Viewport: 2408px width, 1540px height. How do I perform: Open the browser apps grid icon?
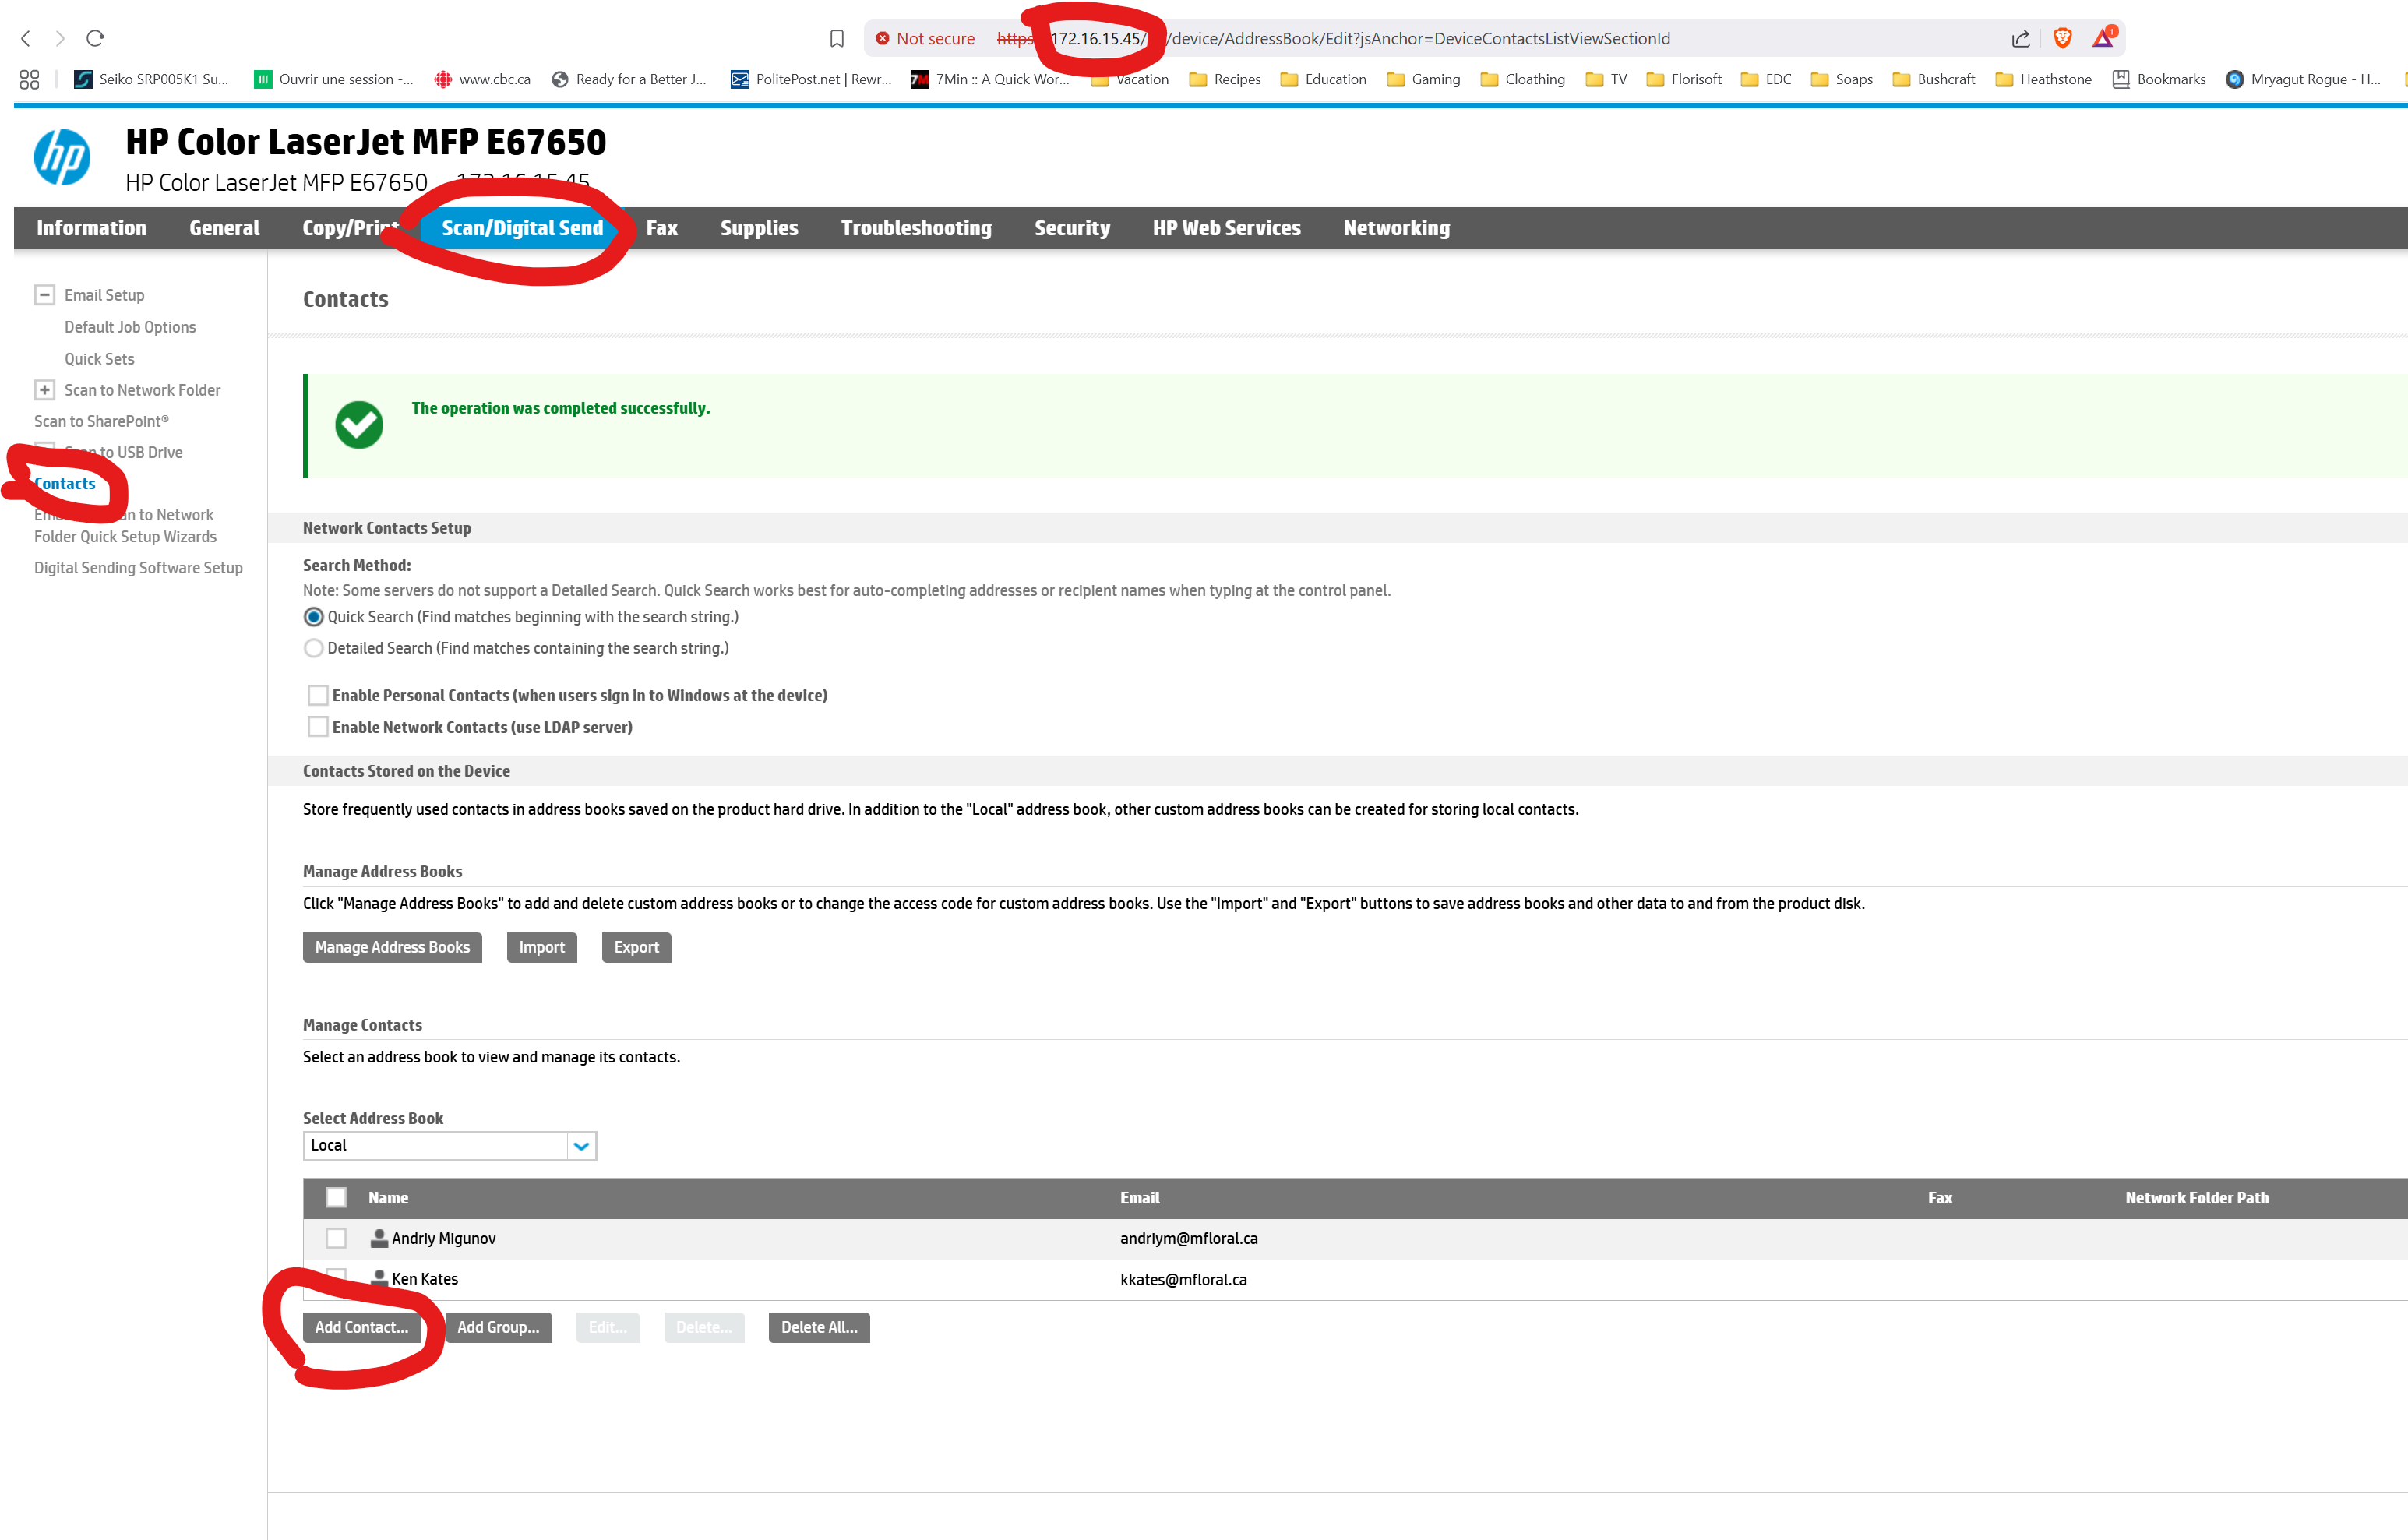tap(29, 79)
